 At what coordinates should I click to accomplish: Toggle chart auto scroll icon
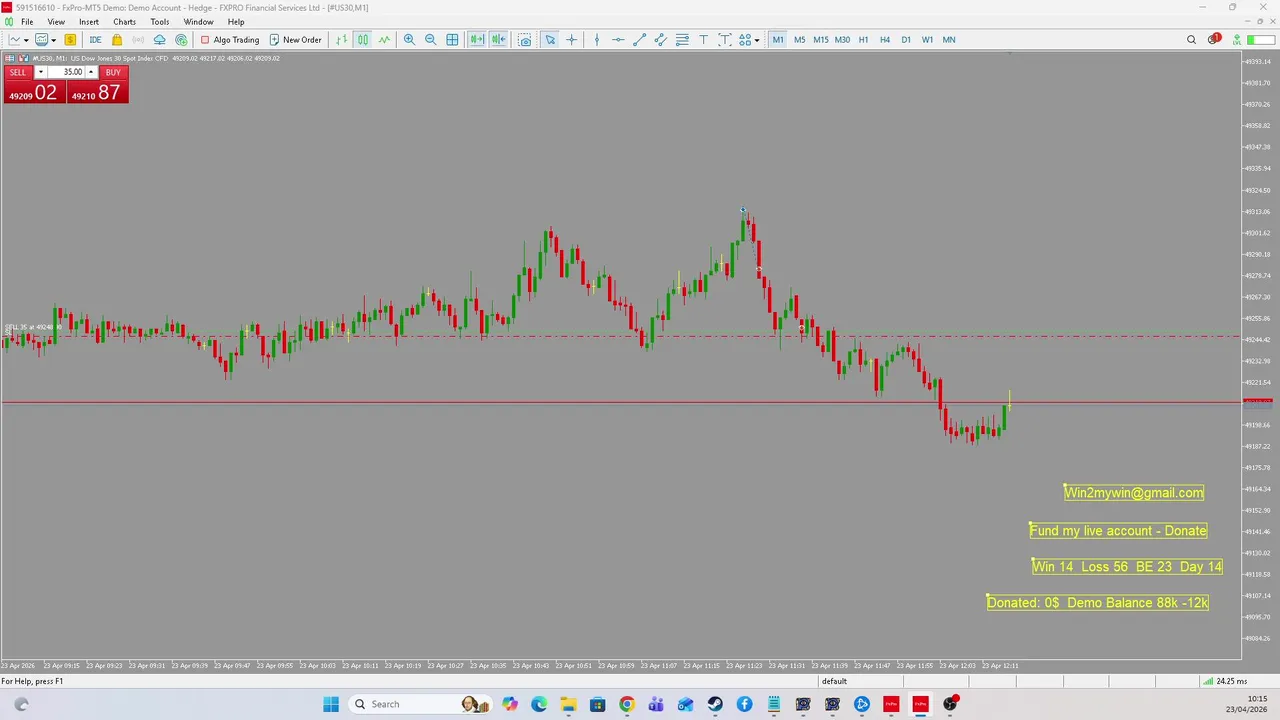477,40
